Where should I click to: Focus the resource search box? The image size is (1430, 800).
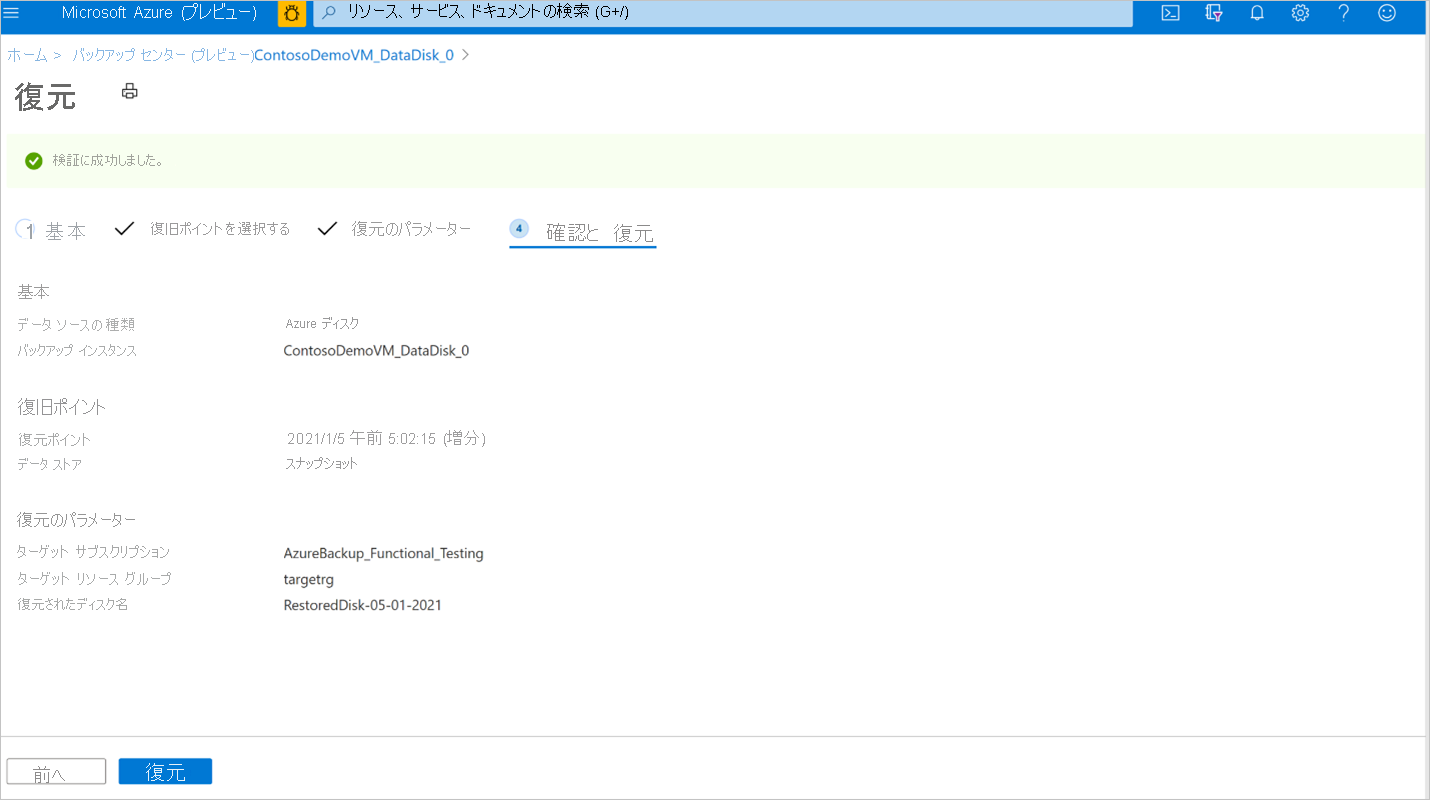(723, 13)
